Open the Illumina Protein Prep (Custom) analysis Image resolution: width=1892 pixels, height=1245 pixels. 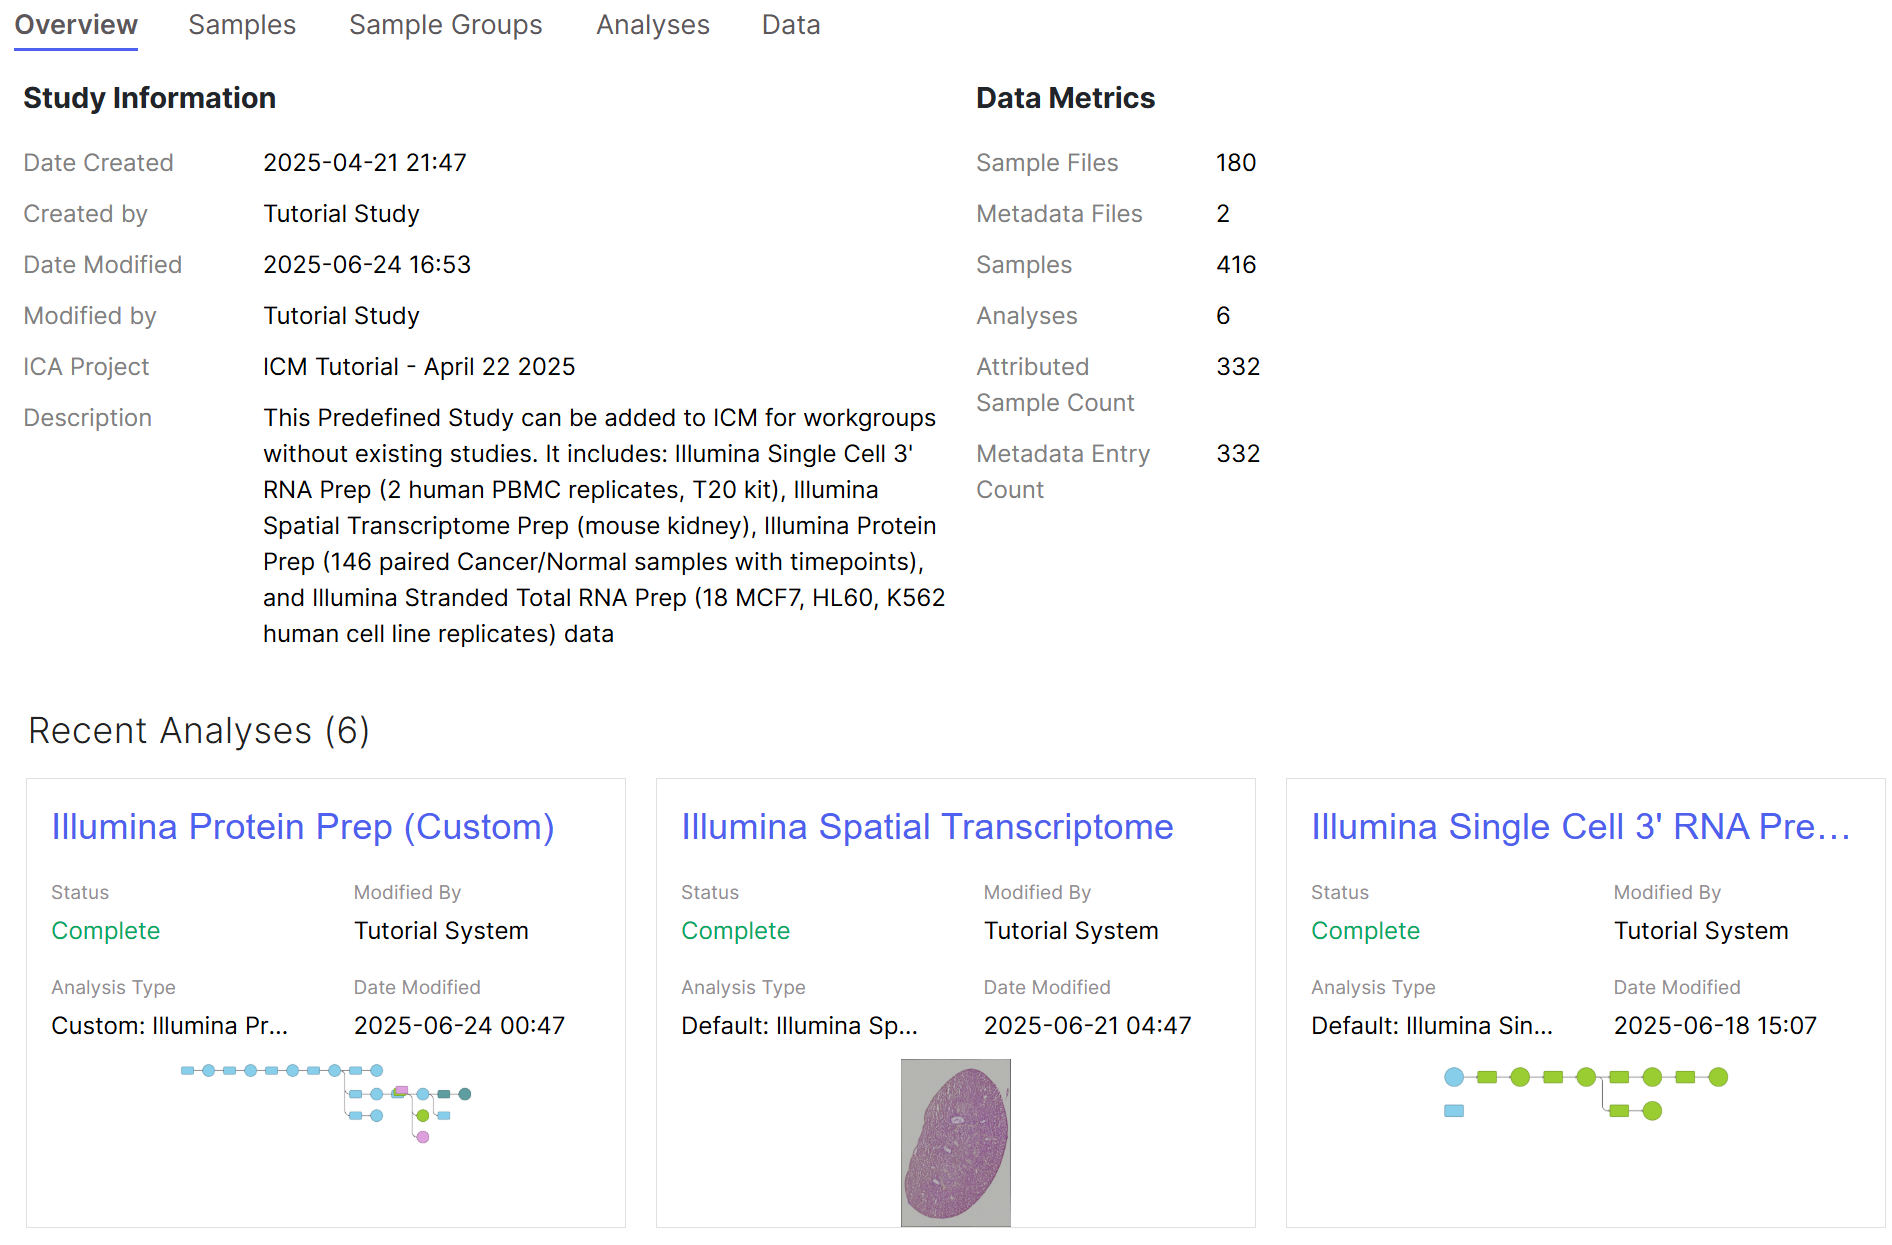click(x=302, y=827)
